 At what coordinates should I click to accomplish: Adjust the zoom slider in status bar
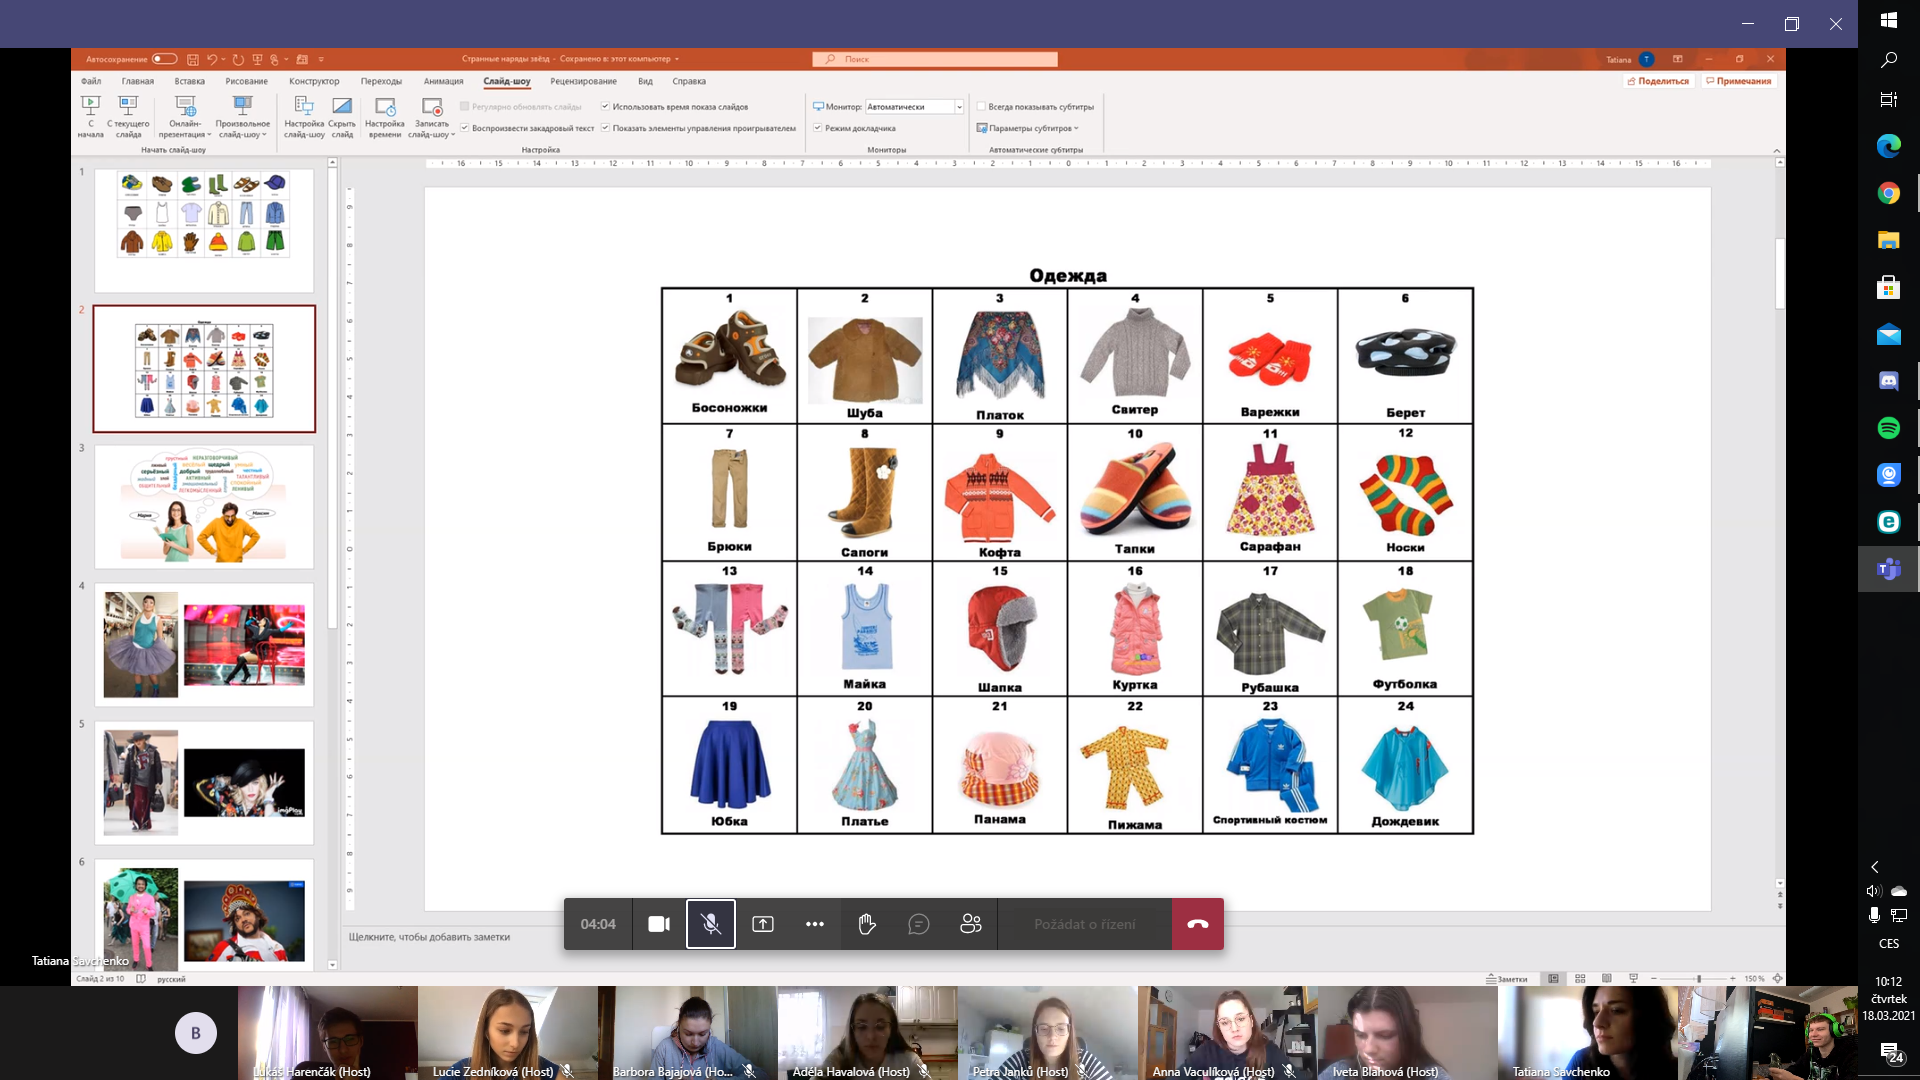point(1698,979)
